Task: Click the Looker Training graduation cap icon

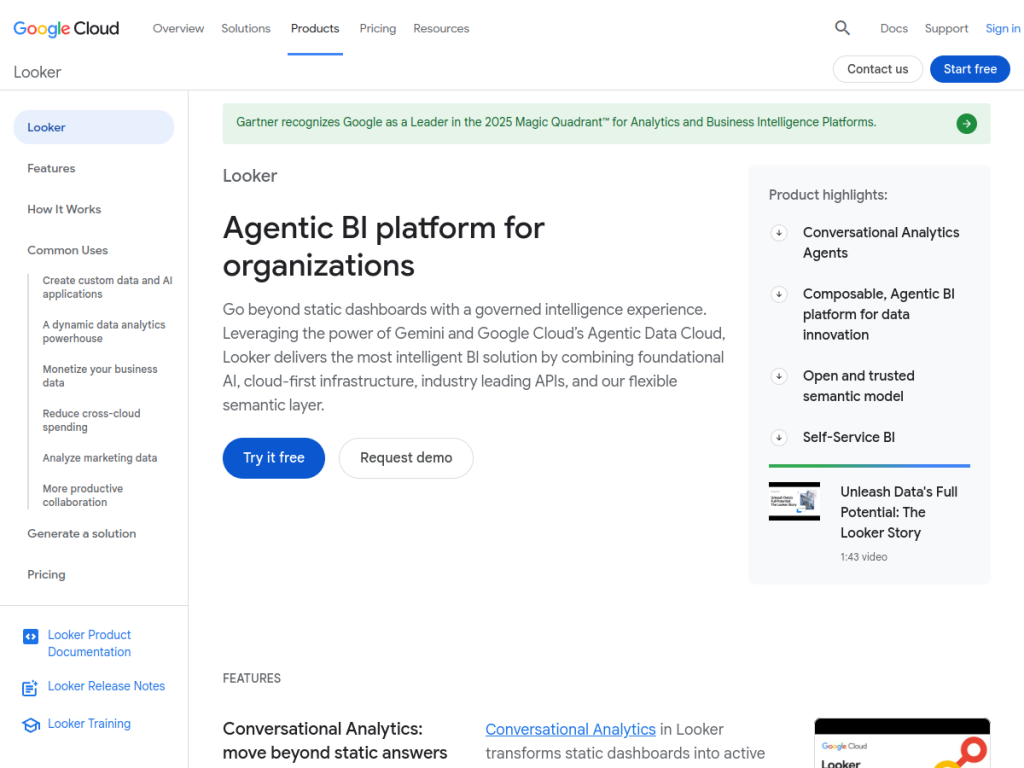Action: (31, 725)
